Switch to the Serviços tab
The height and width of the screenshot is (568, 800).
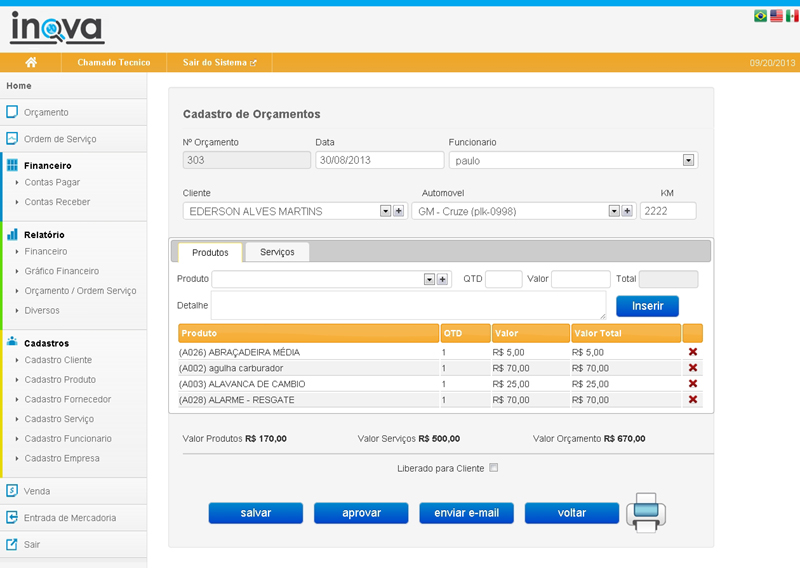coord(277,252)
